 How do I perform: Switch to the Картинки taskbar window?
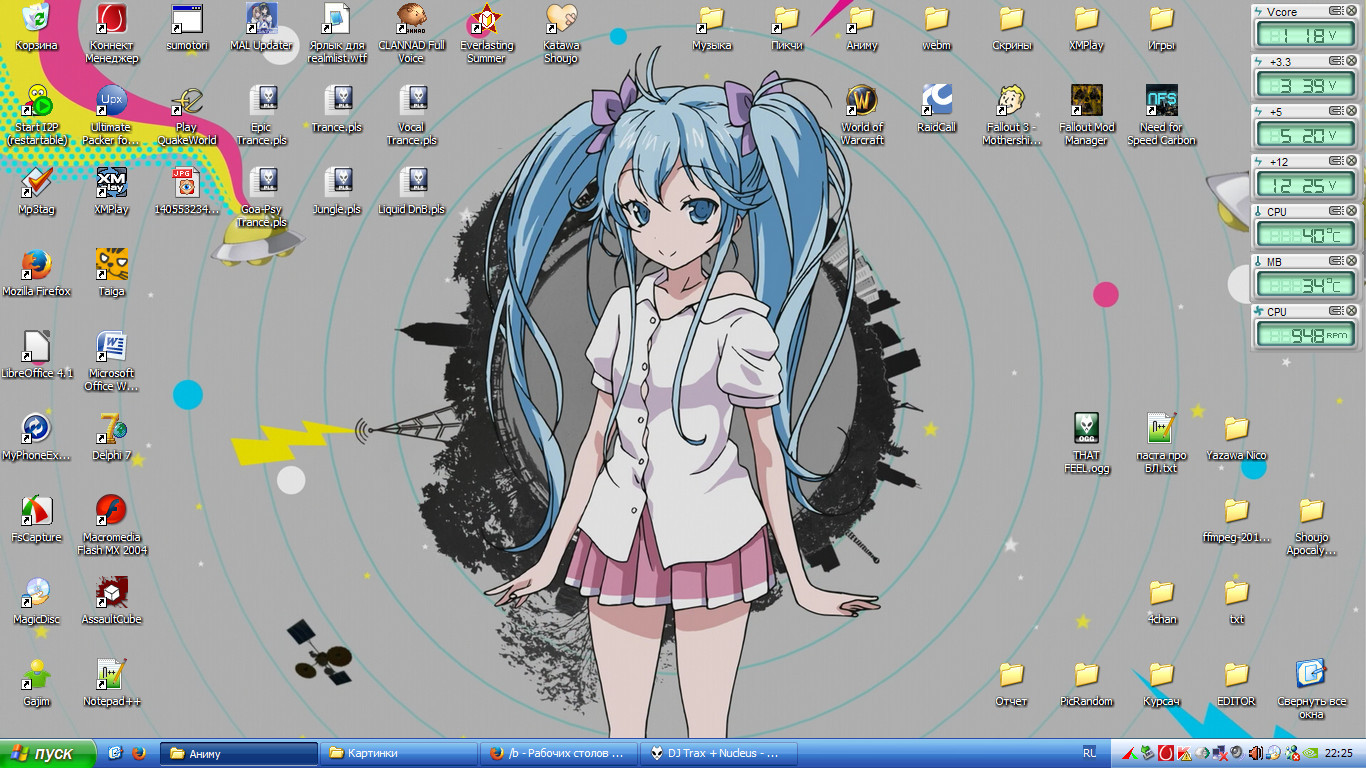[398, 753]
